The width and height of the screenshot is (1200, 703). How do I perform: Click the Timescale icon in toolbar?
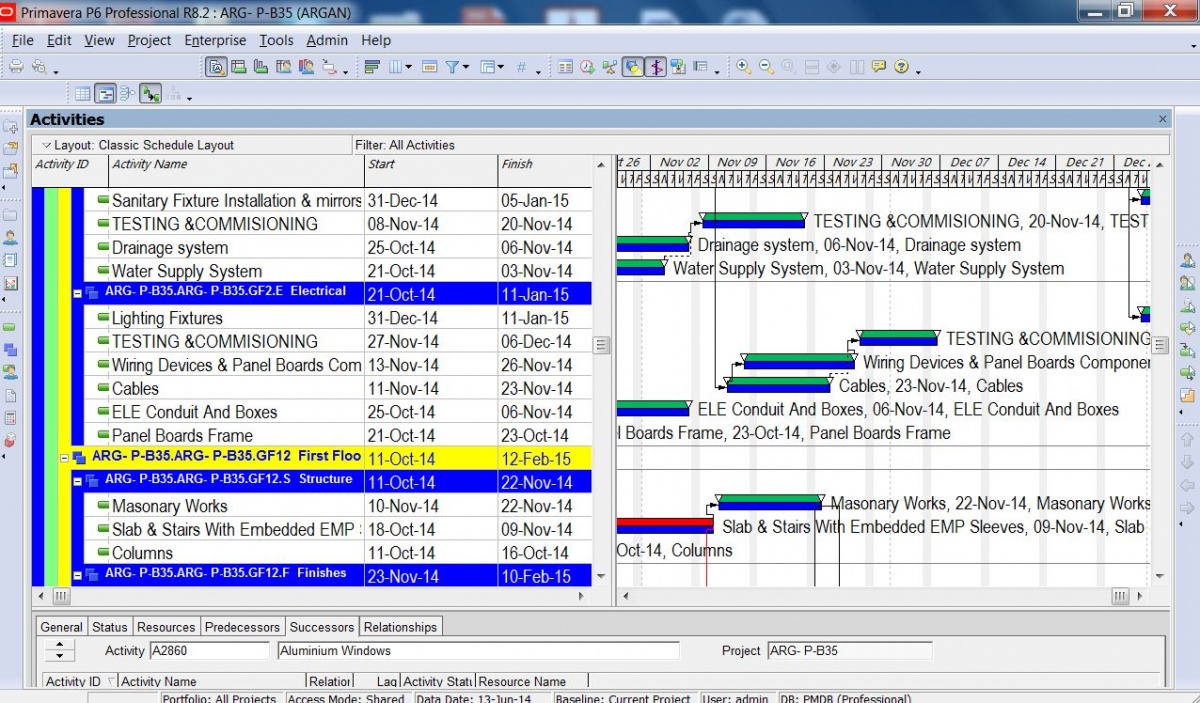430,67
